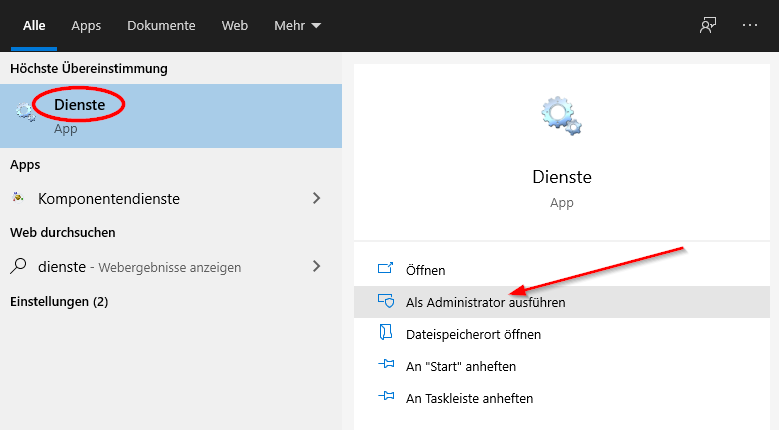The height and width of the screenshot is (430, 779).
Task: Click the magnifier icon beside web result
Action: [x=18, y=267]
